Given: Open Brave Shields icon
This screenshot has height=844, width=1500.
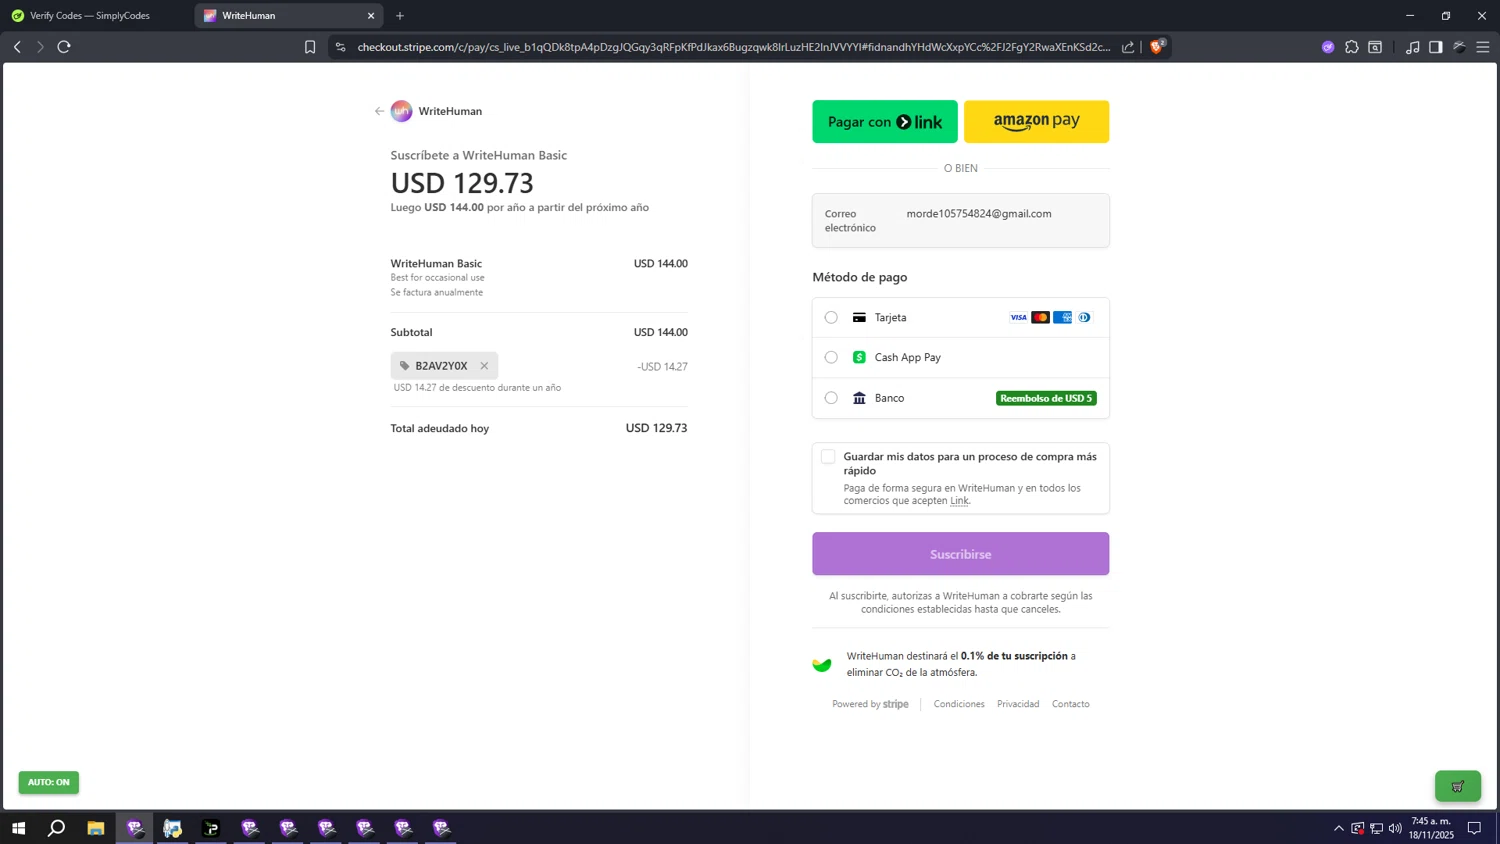Looking at the screenshot, I should coord(1158,46).
